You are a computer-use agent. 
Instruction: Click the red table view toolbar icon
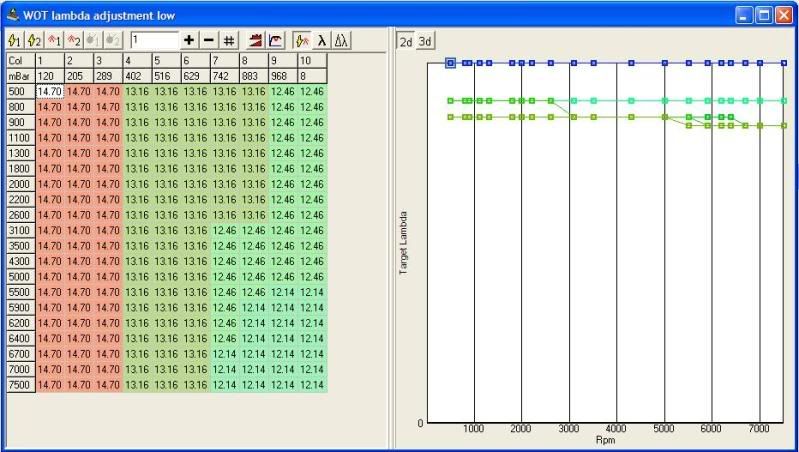254,40
